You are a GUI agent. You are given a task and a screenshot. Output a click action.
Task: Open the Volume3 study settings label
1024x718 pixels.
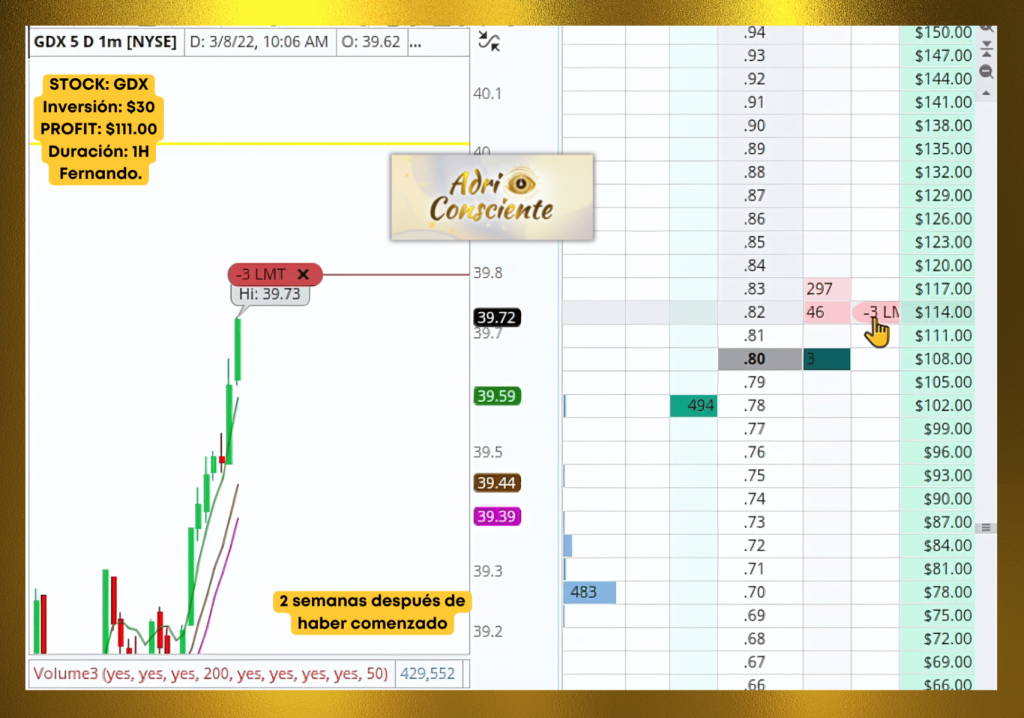pyautogui.click(x=210, y=674)
